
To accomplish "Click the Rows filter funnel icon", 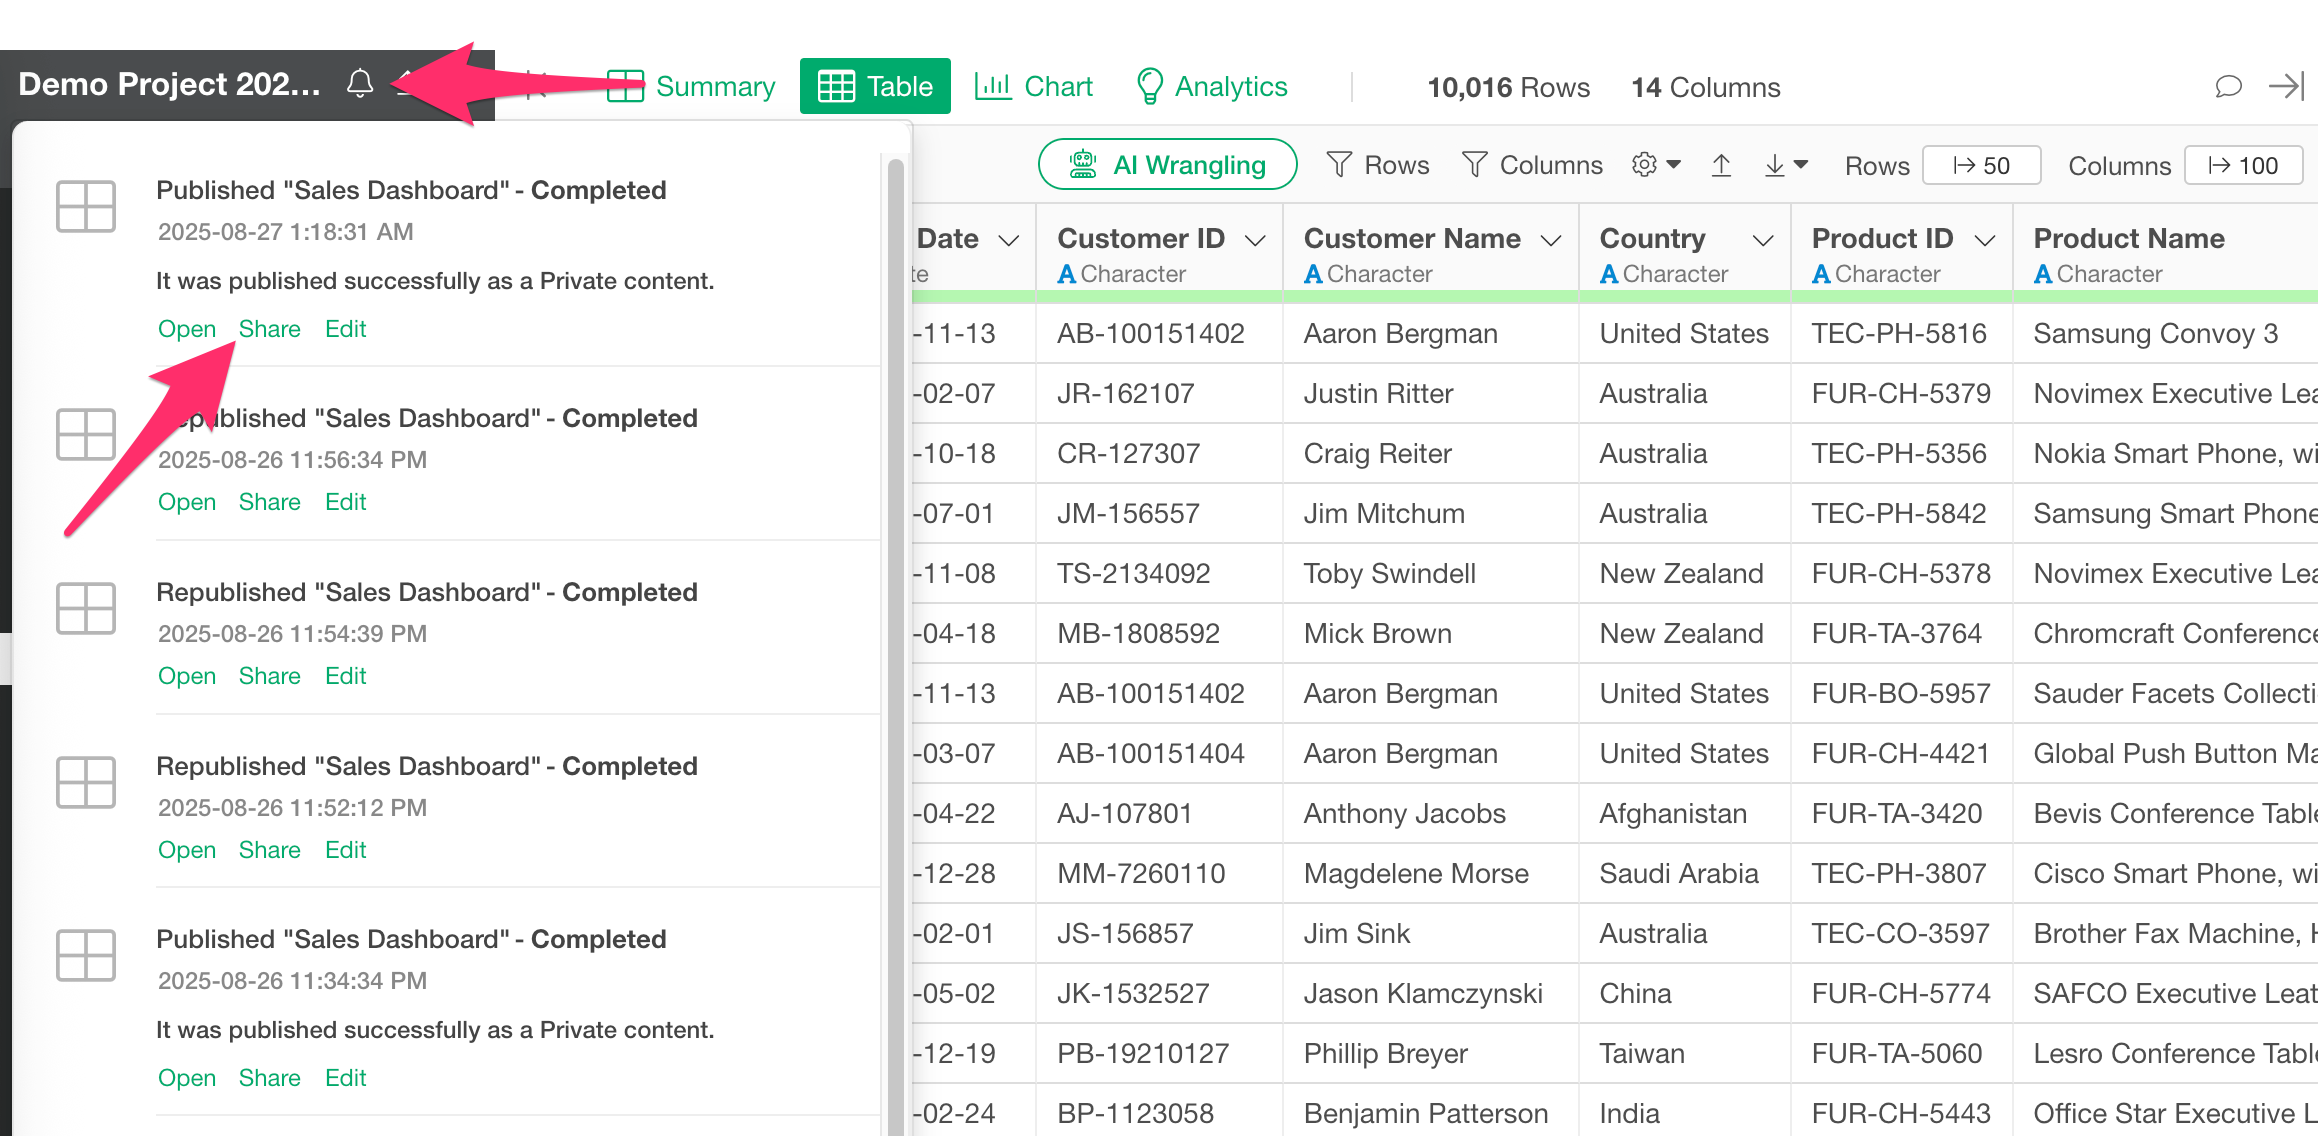I will click(1339, 165).
